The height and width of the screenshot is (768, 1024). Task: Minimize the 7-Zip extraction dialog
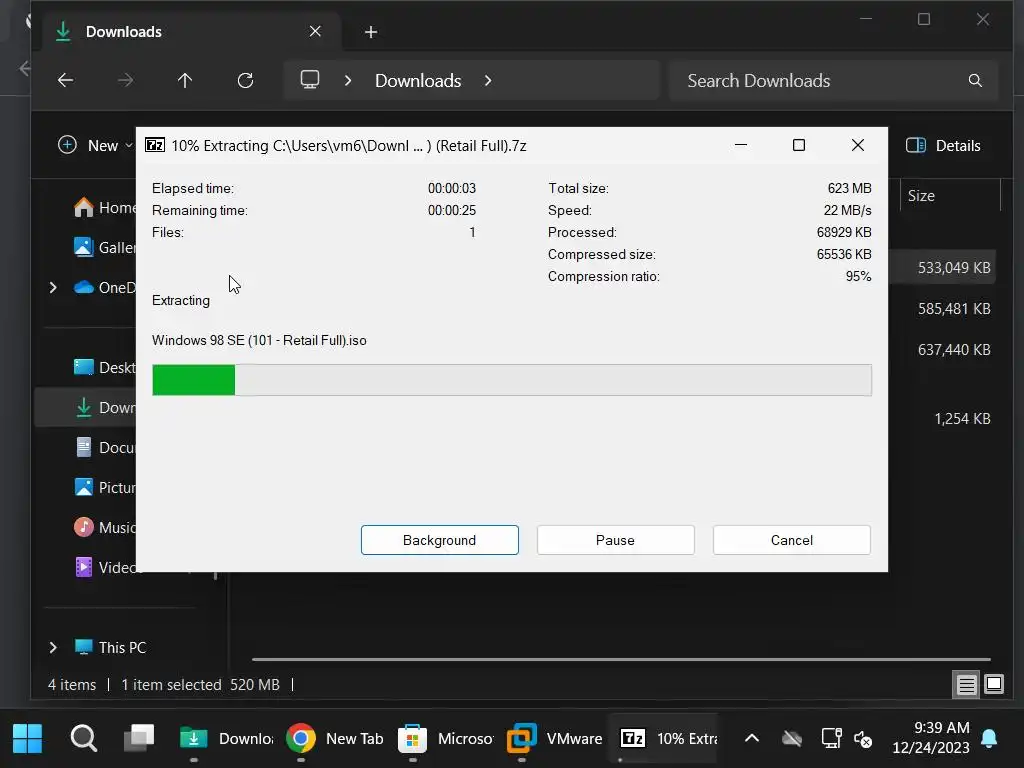(741, 145)
